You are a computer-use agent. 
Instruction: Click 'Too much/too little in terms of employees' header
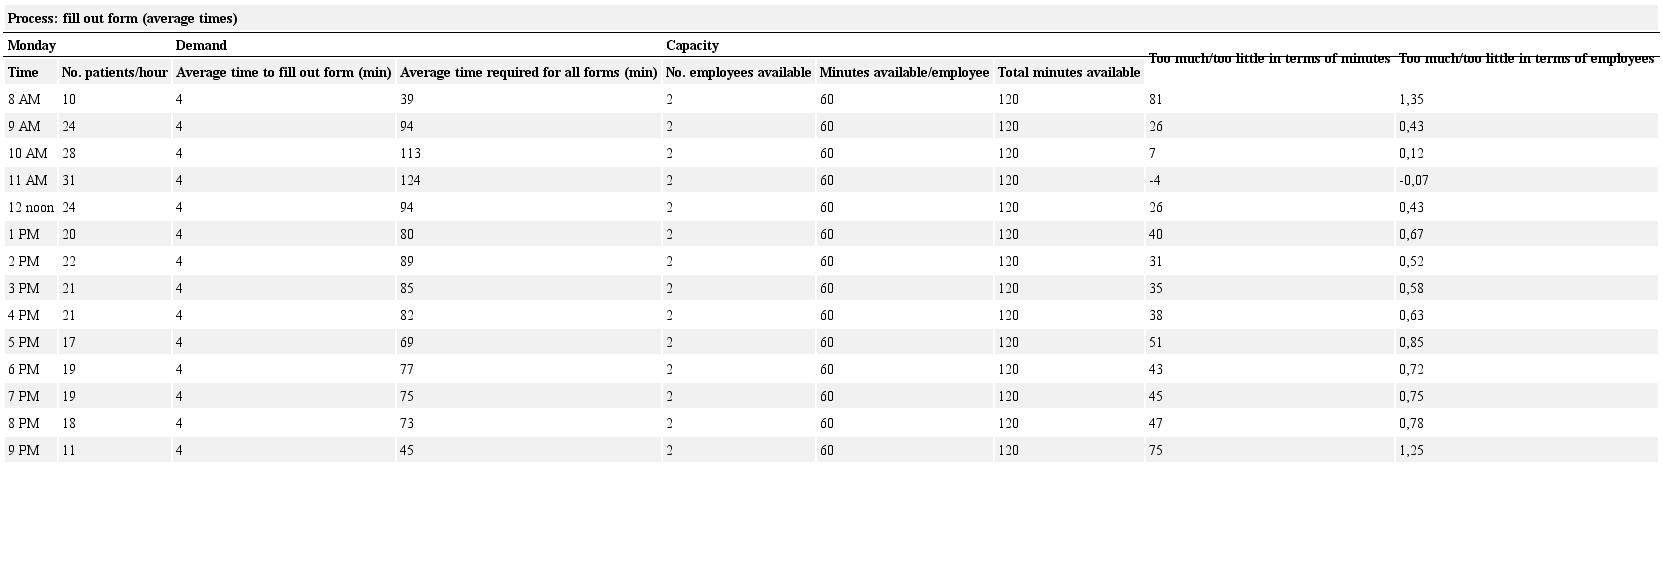(1526, 59)
